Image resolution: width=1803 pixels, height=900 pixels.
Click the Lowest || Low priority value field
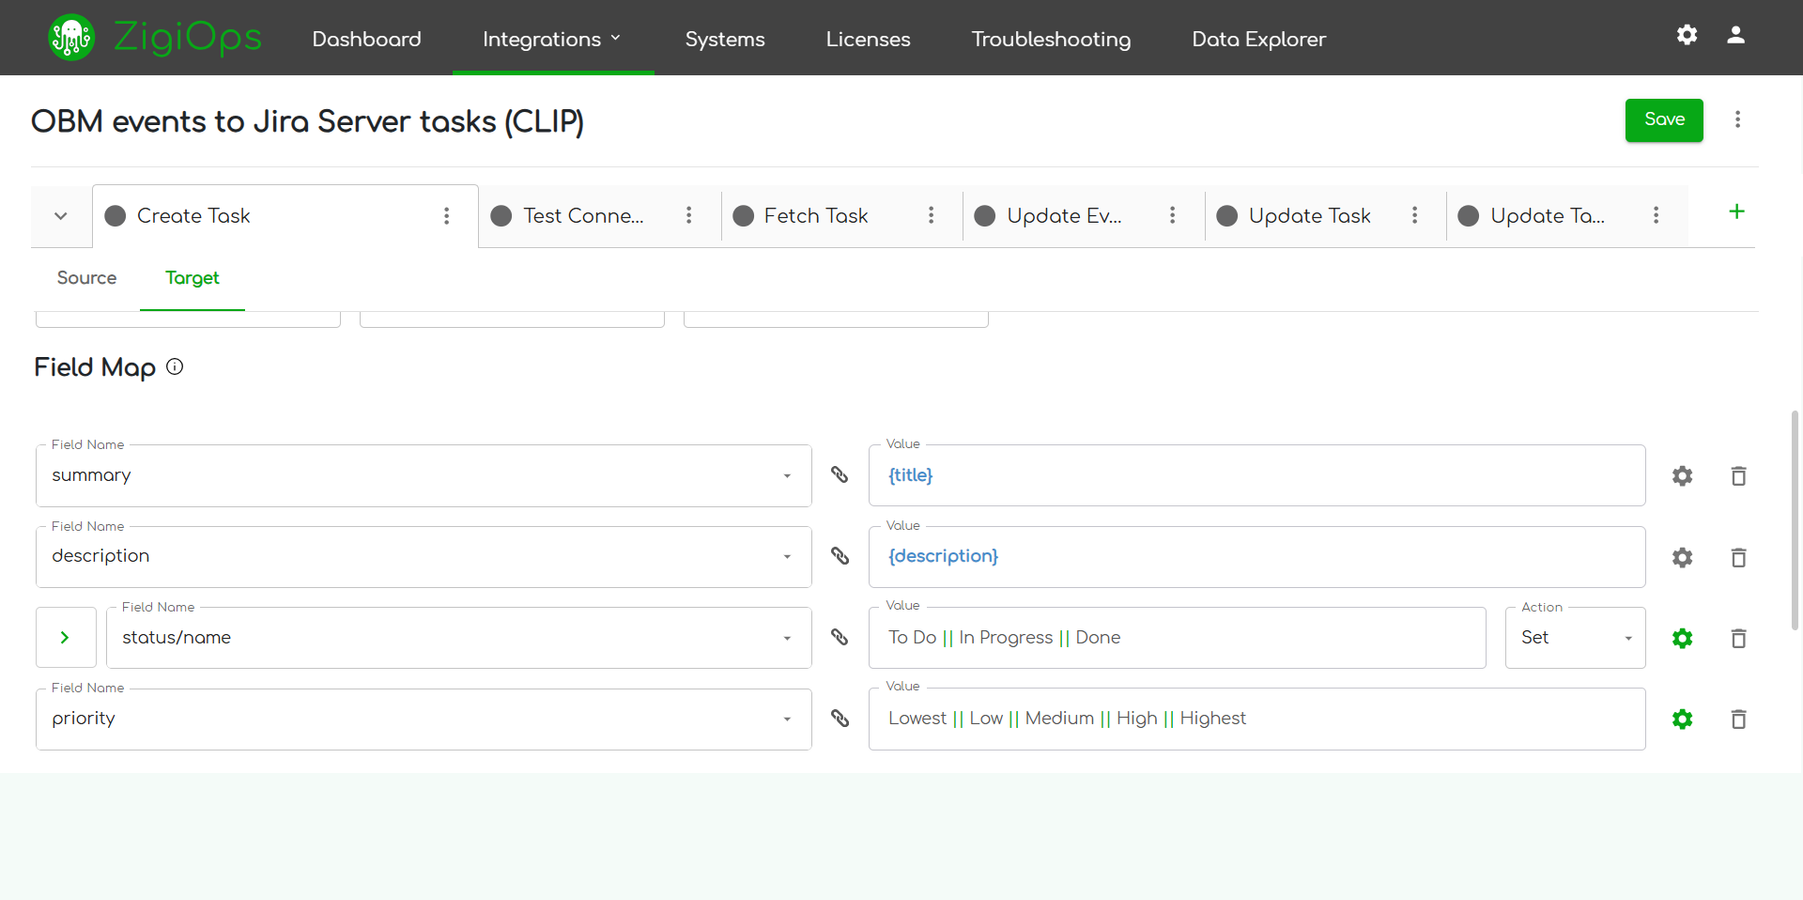tap(1257, 718)
